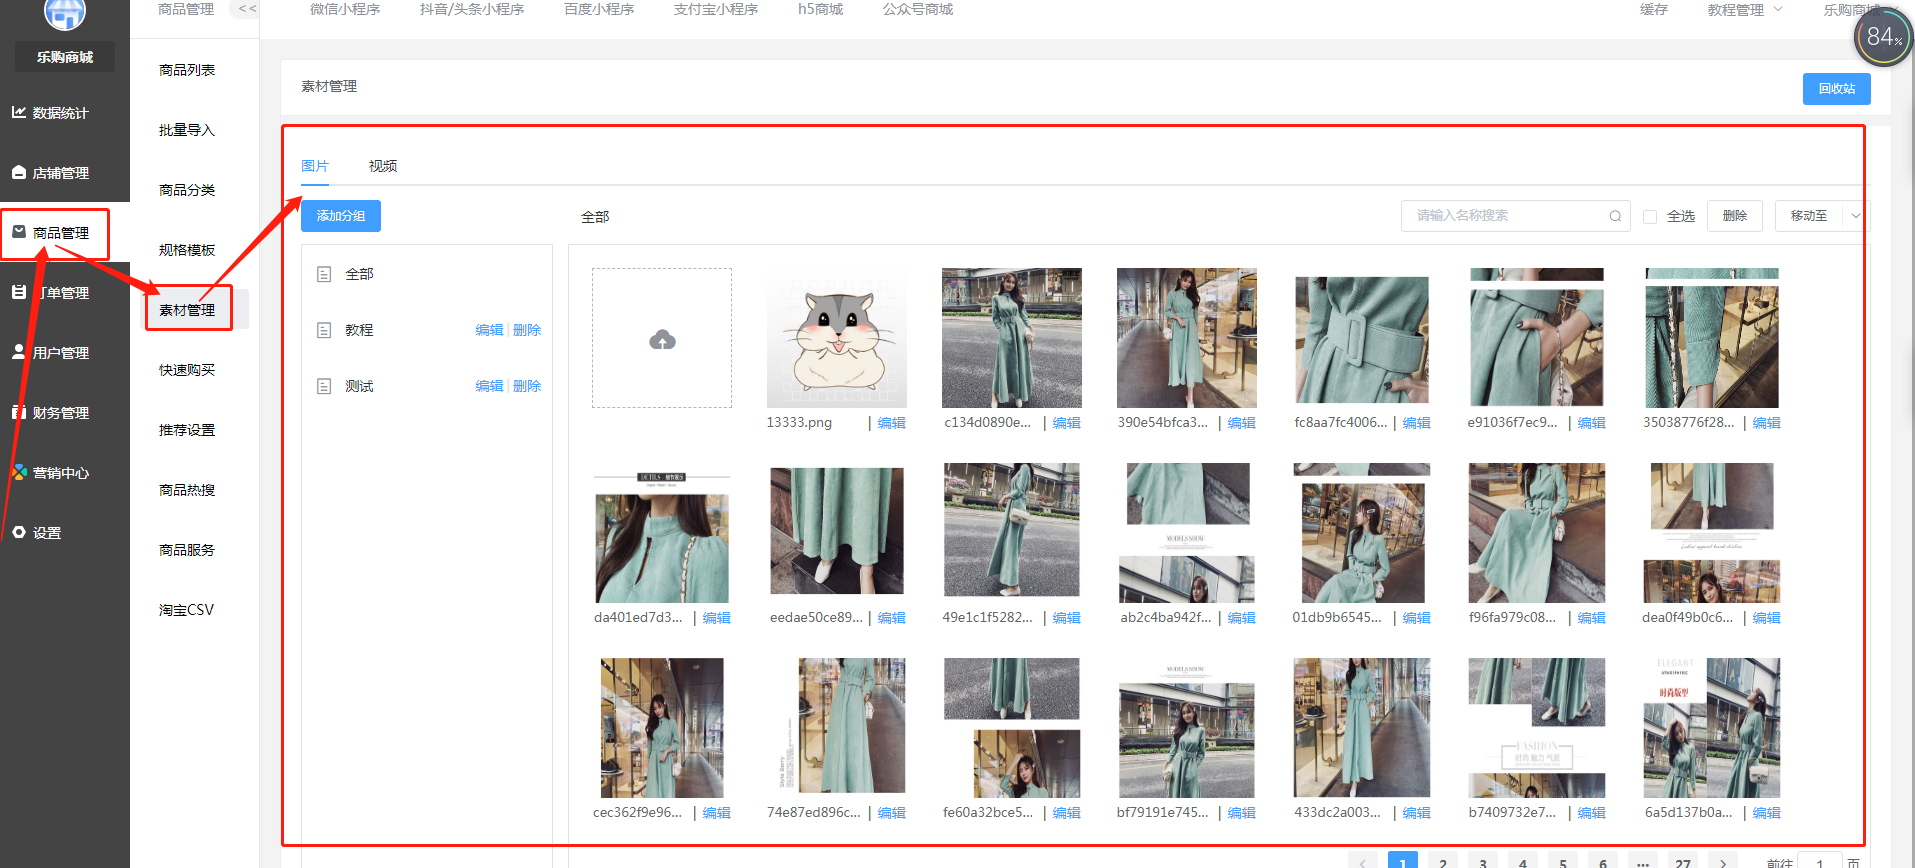Screen dimensions: 1915x868
Task: Click the search magnifier icon
Action: (1615, 216)
